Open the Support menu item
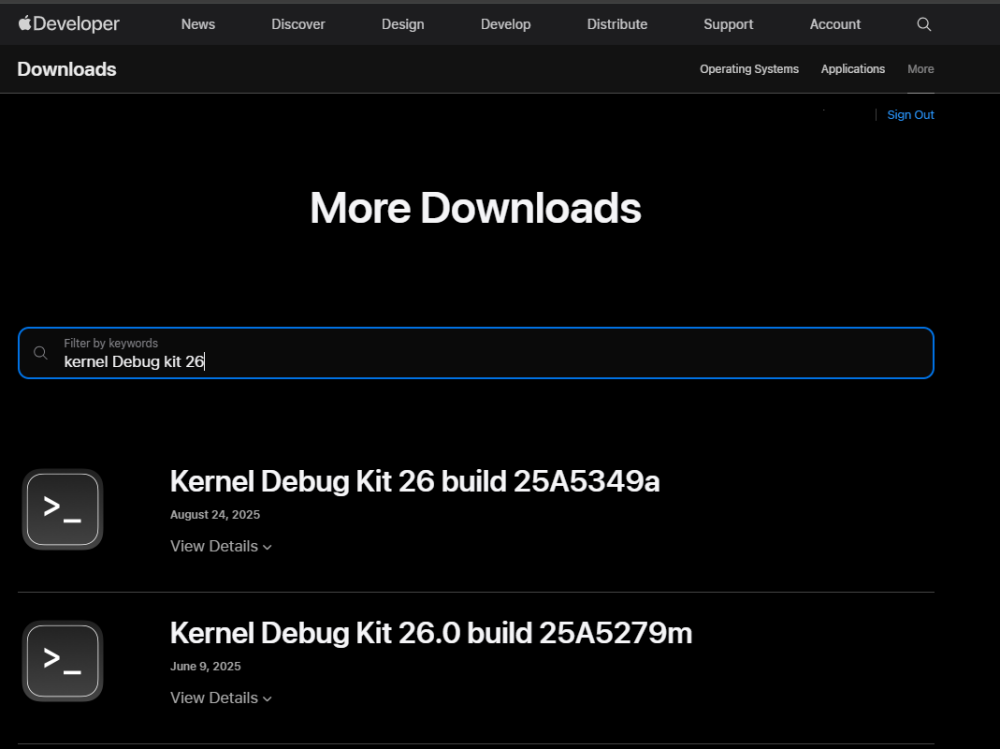Screen dimensions: 1000x749 click(728, 24)
